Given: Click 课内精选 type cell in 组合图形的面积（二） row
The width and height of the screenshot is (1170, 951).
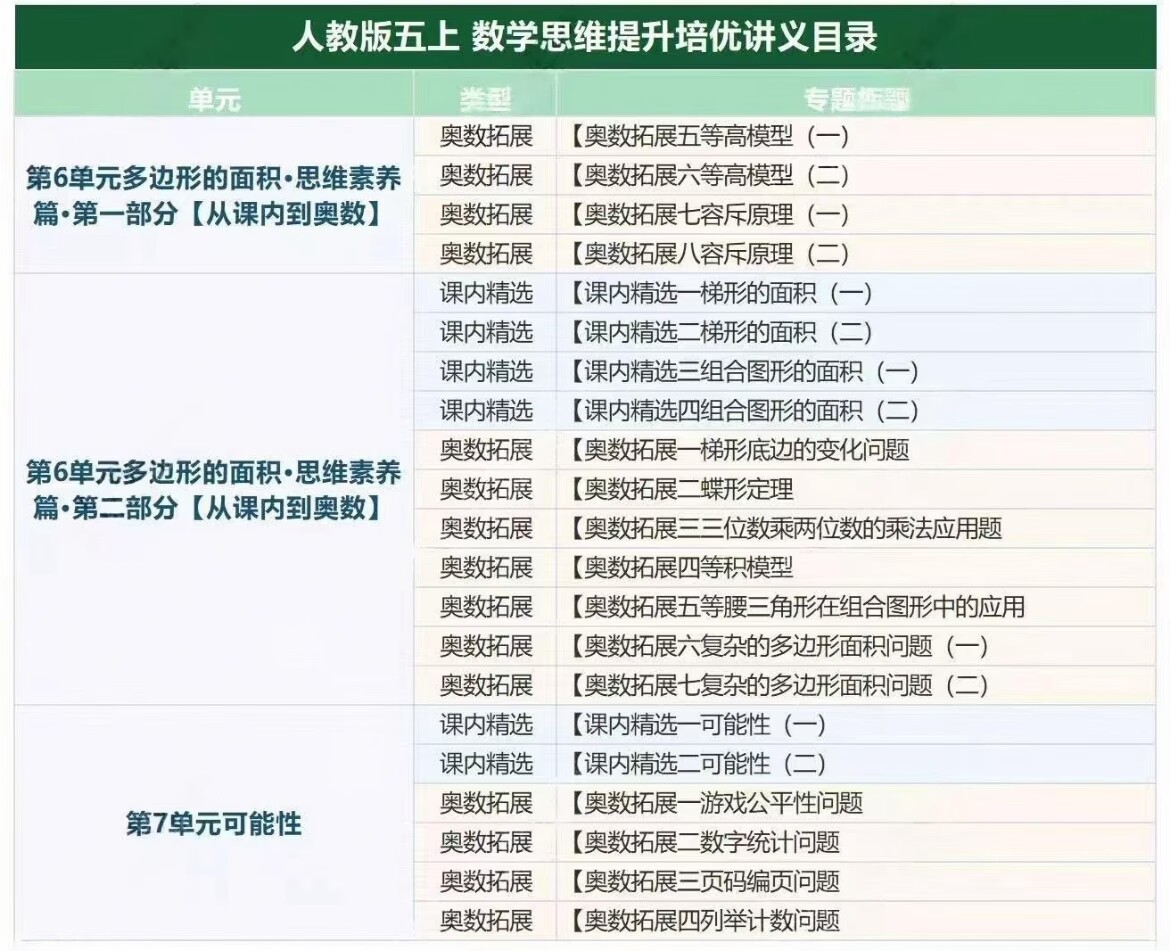Looking at the screenshot, I should 487,410.
